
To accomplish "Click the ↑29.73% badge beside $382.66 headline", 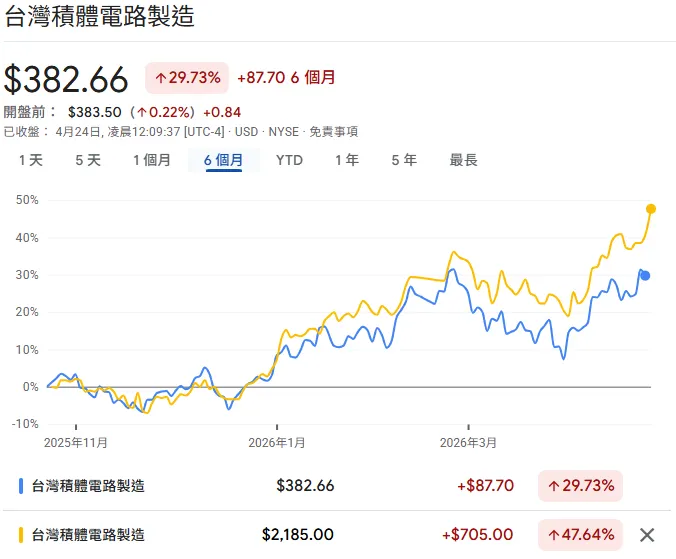I will tap(187, 78).
